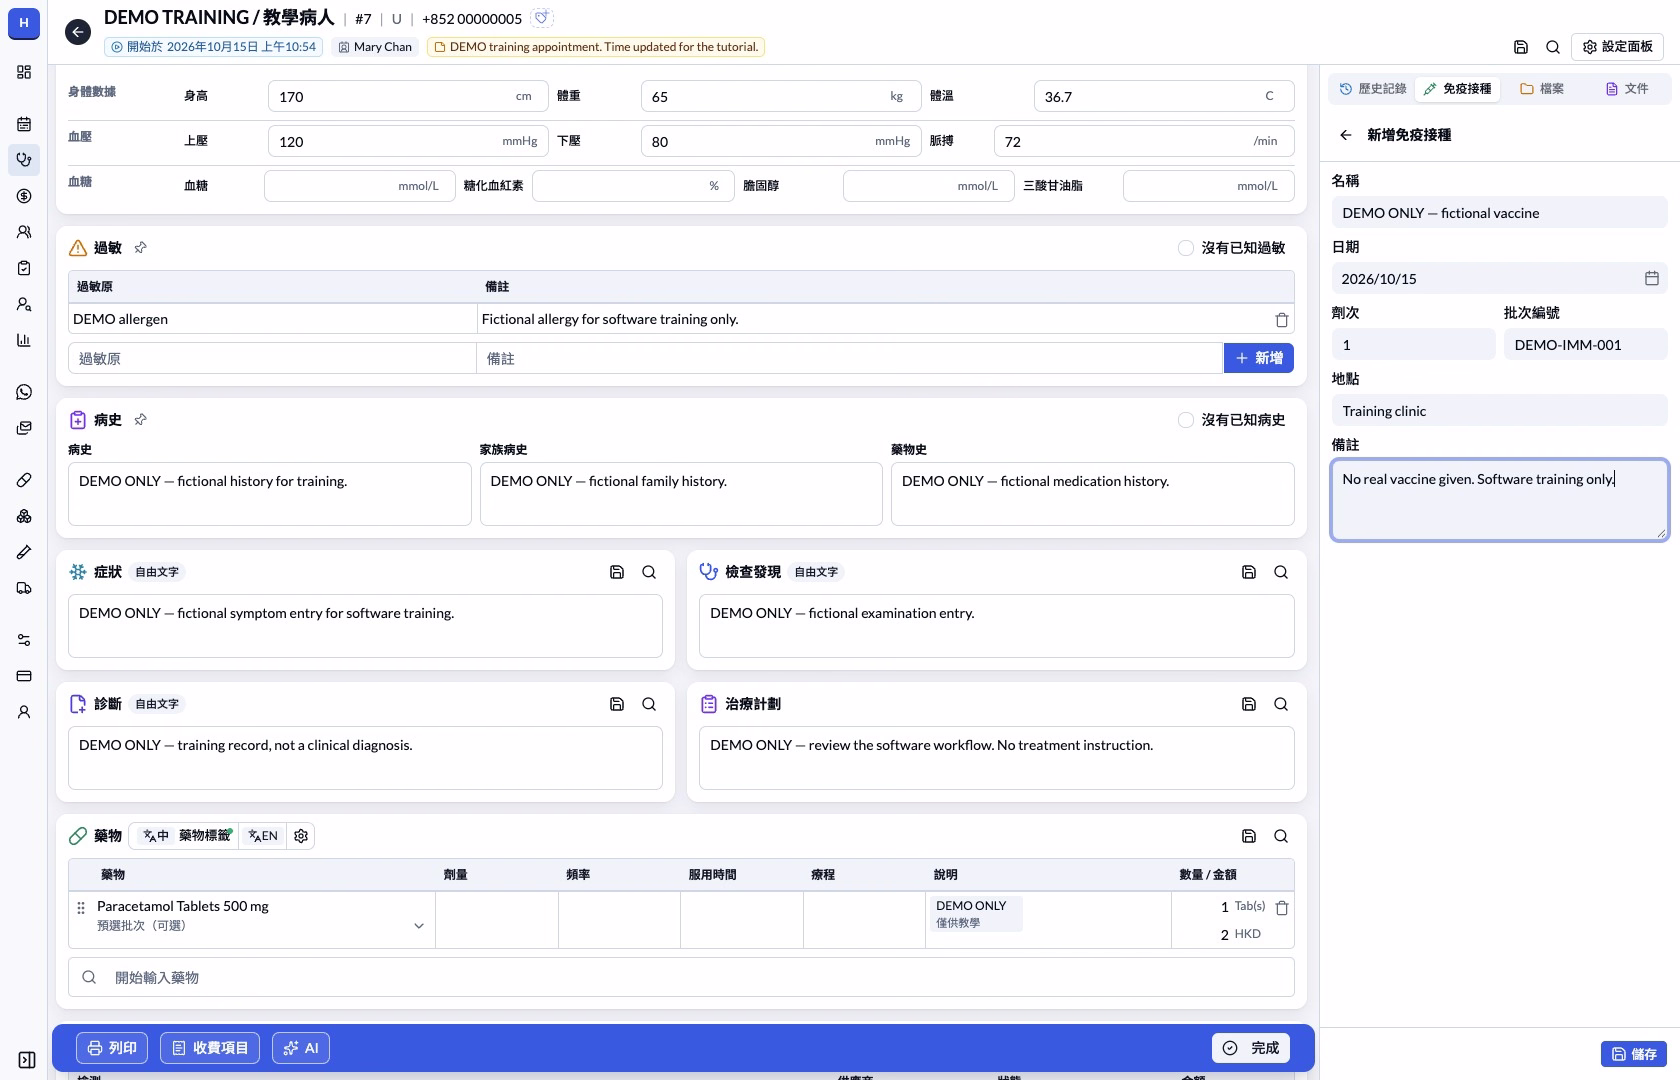The image size is (1680, 1080).
Task: Open the vaccination date calendar picker
Action: tap(1652, 278)
